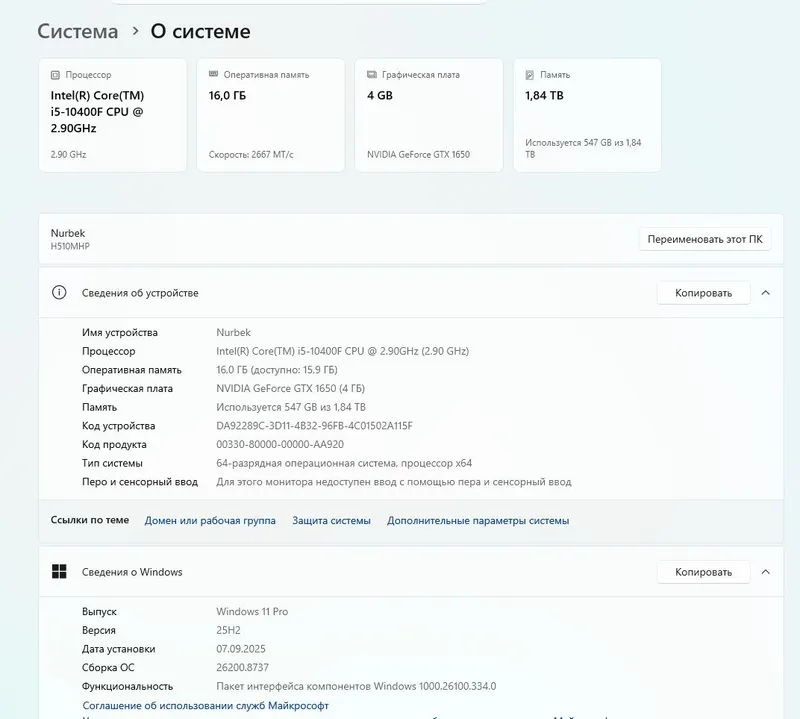Open Домен или рабочая группа link
800x719 pixels.
(210, 520)
